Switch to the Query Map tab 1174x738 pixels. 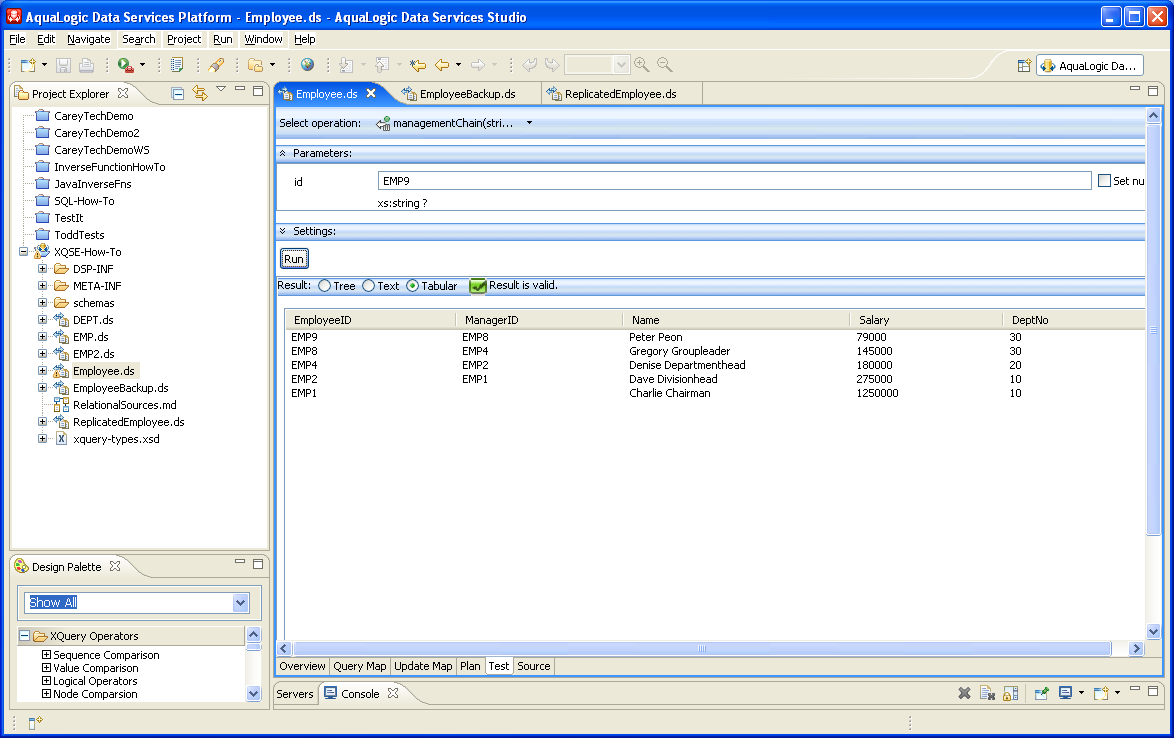360,666
